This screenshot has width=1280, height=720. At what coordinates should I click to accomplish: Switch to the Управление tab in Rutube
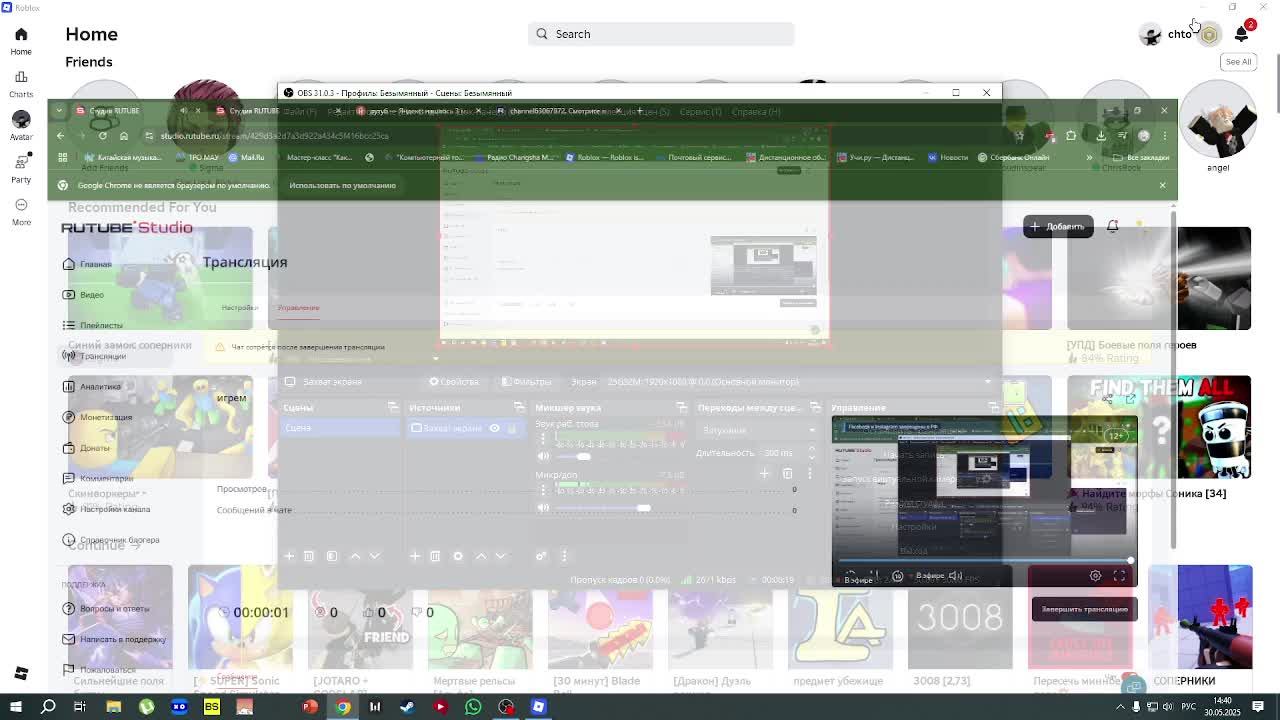pos(298,307)
